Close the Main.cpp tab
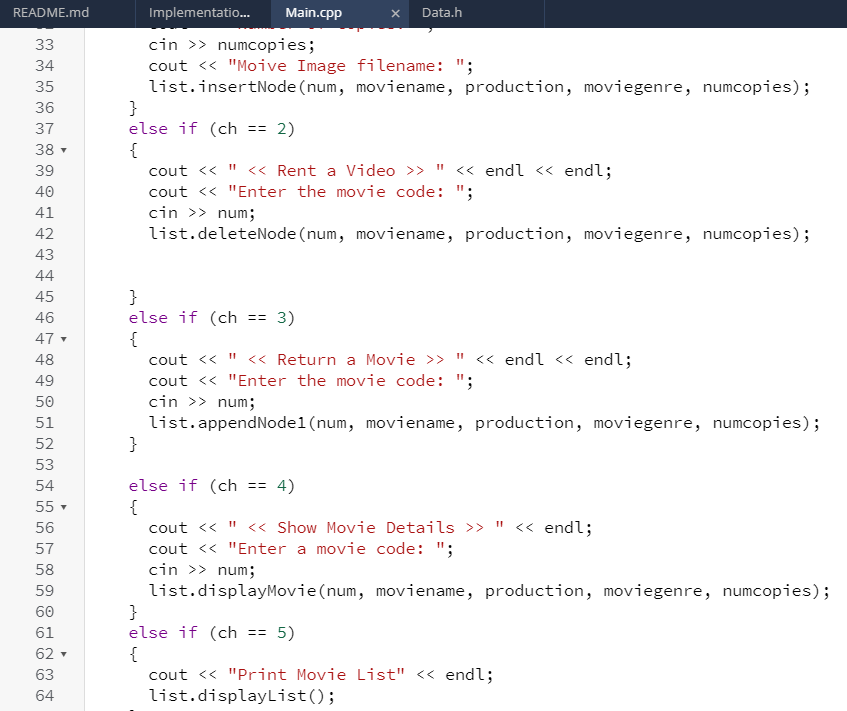Screen dimensions: 847x711 coord(395,14)
